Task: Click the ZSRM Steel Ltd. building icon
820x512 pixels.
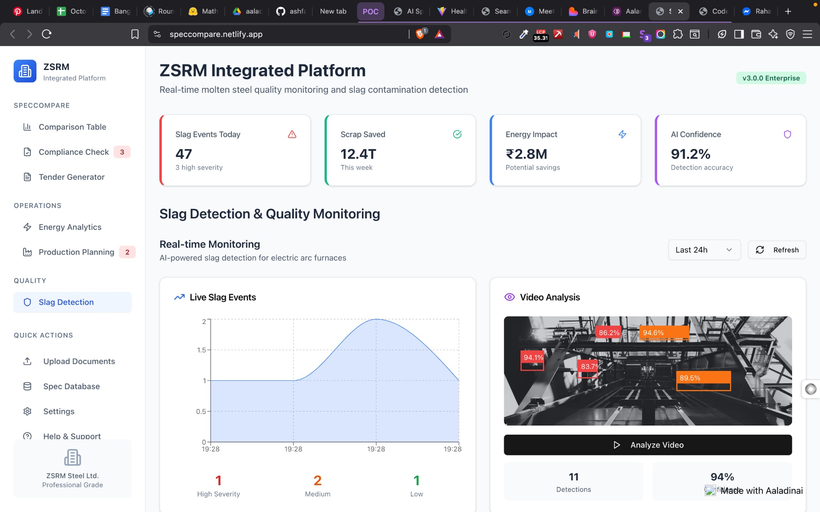Action: [72, 458]
